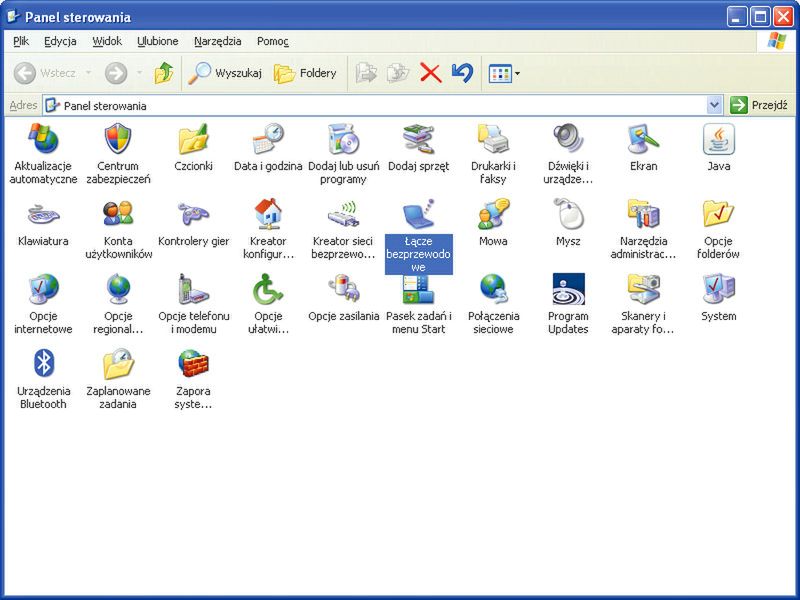Open the Pomoc menu

273,41
